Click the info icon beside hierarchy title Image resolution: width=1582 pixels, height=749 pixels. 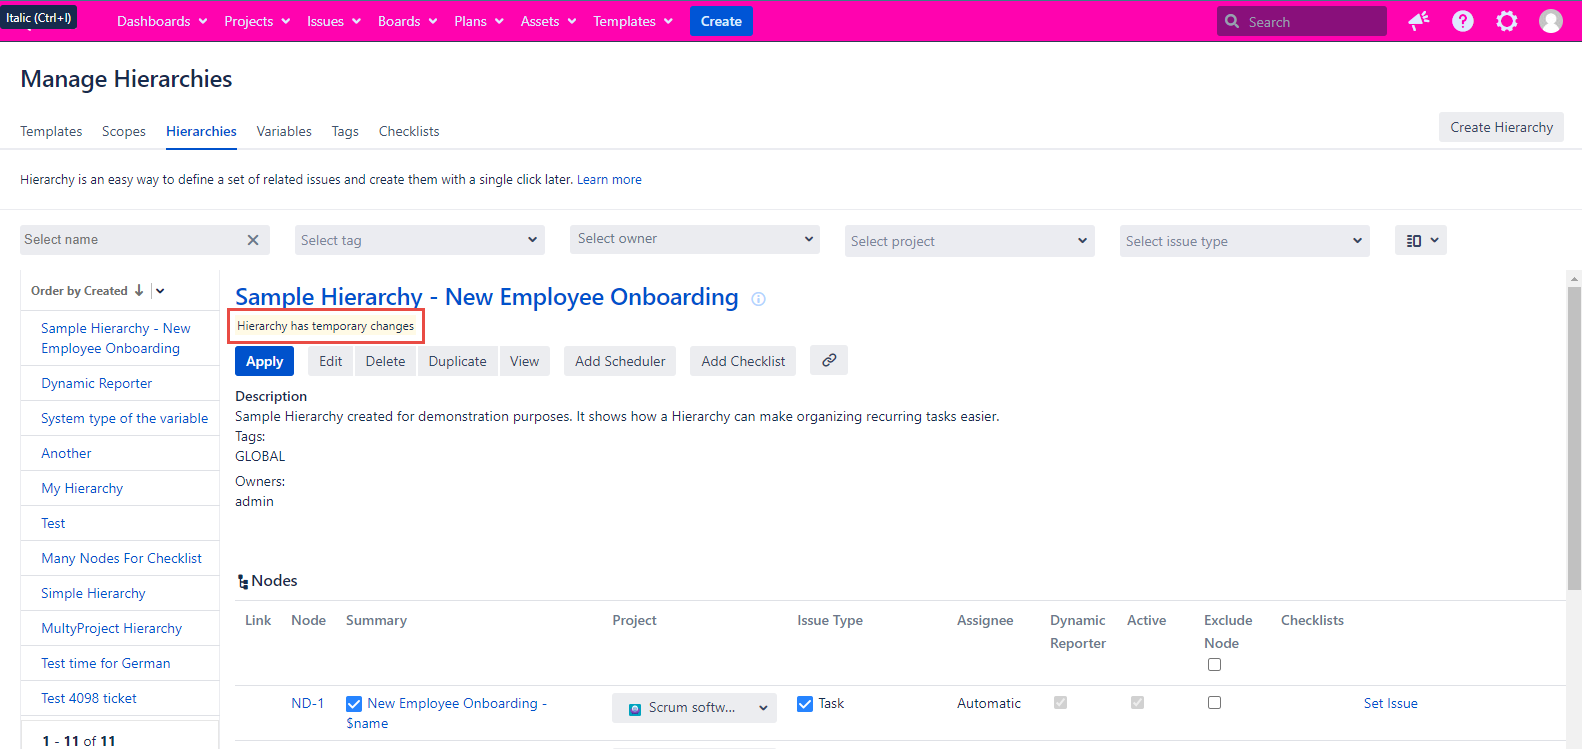pyautogui.click(x=758, y=299)
